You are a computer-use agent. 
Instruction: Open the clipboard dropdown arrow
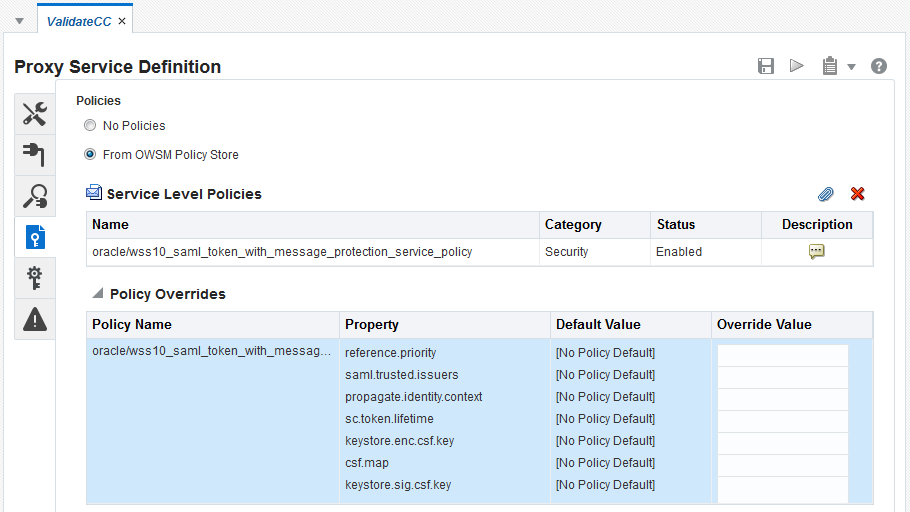click(x=851, y=67)
